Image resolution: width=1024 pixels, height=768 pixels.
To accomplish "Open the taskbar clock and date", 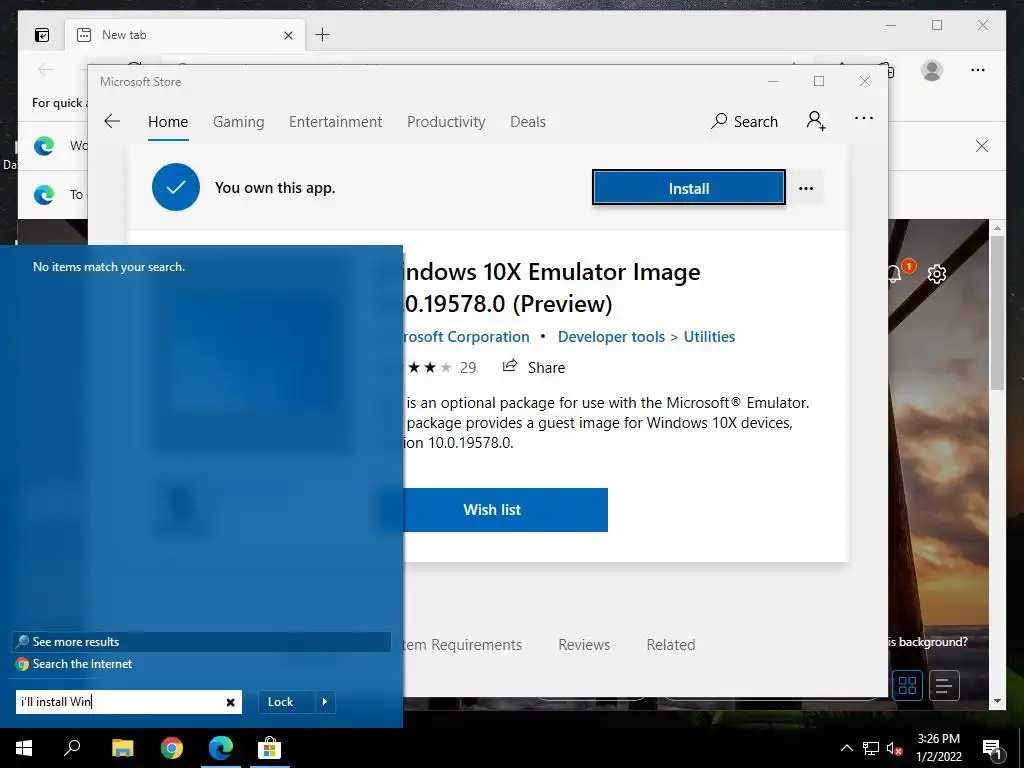I will coord(939,748).
